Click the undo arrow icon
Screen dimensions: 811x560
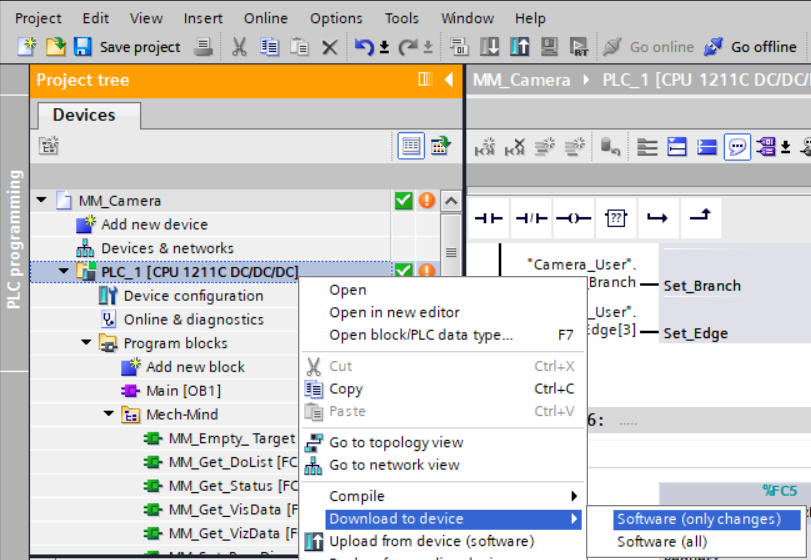pyautogui.click(x=365, y=47)
